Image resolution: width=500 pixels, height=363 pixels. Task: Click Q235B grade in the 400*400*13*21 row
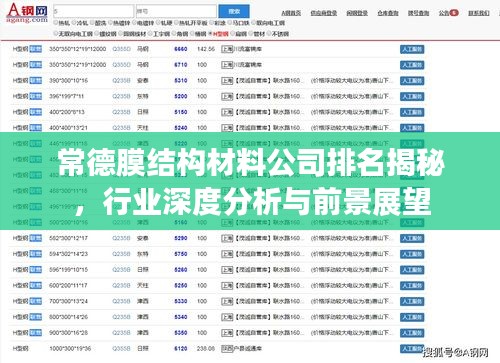point(121,128)
